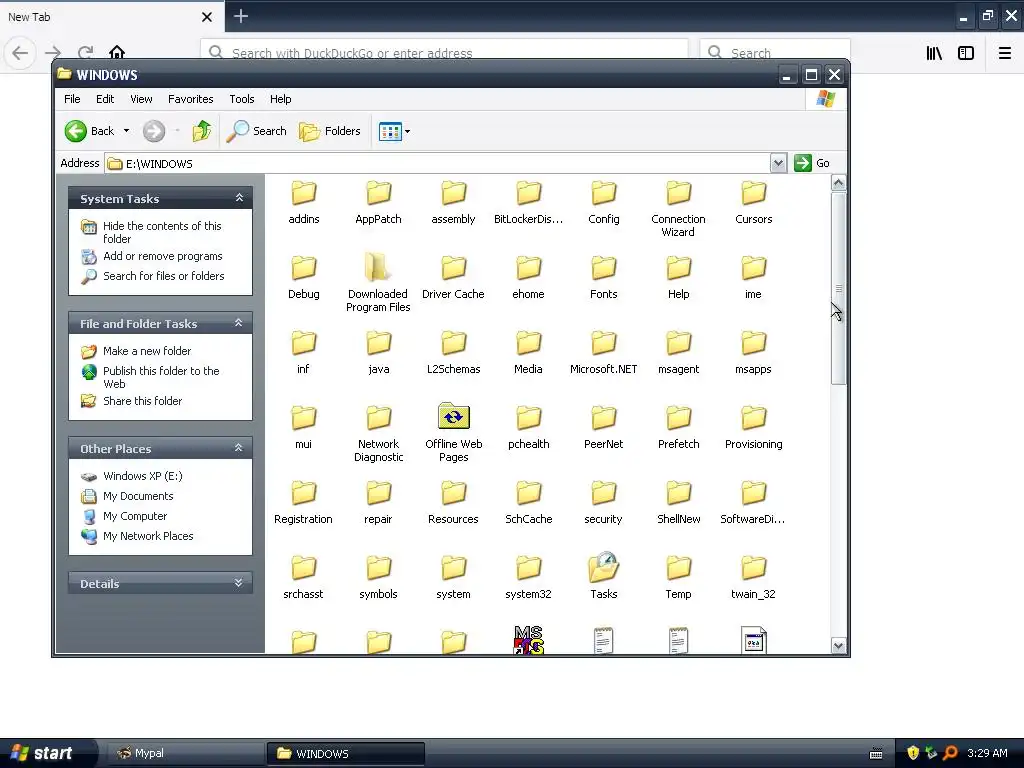The height and width of the screenshot is (768, 1024).
Task: Open the Search toolbar button
Action: 257,131
